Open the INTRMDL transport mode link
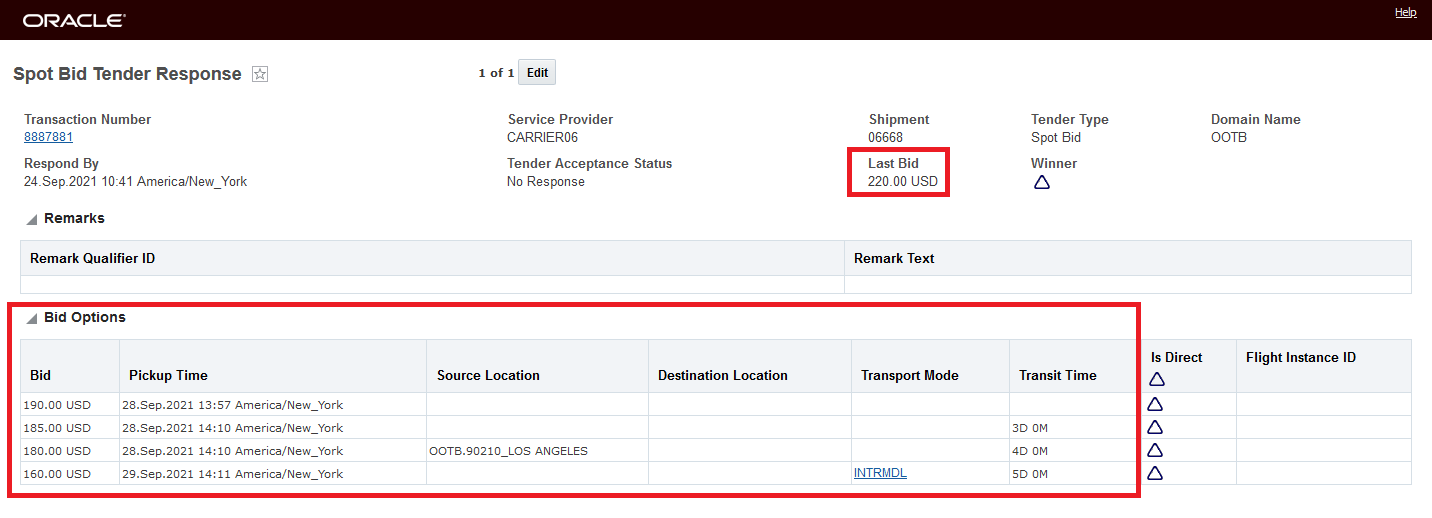This screenshot has height=518, width=1432. coord(880,473)
